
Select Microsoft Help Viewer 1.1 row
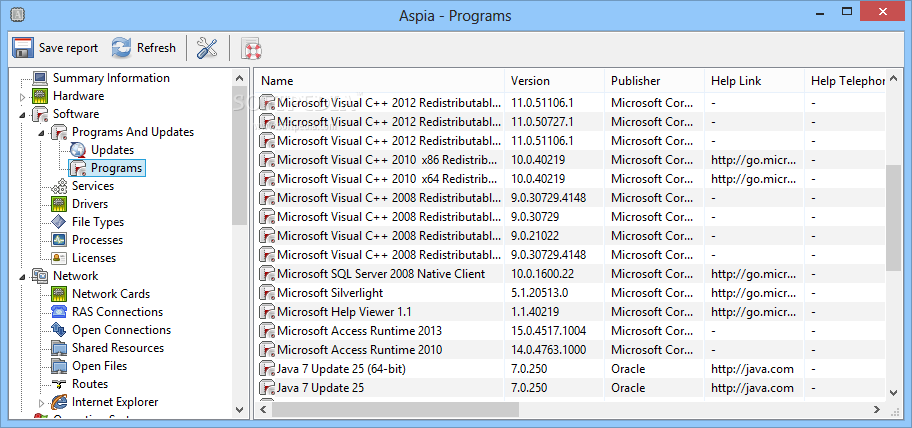pos(571,312)
